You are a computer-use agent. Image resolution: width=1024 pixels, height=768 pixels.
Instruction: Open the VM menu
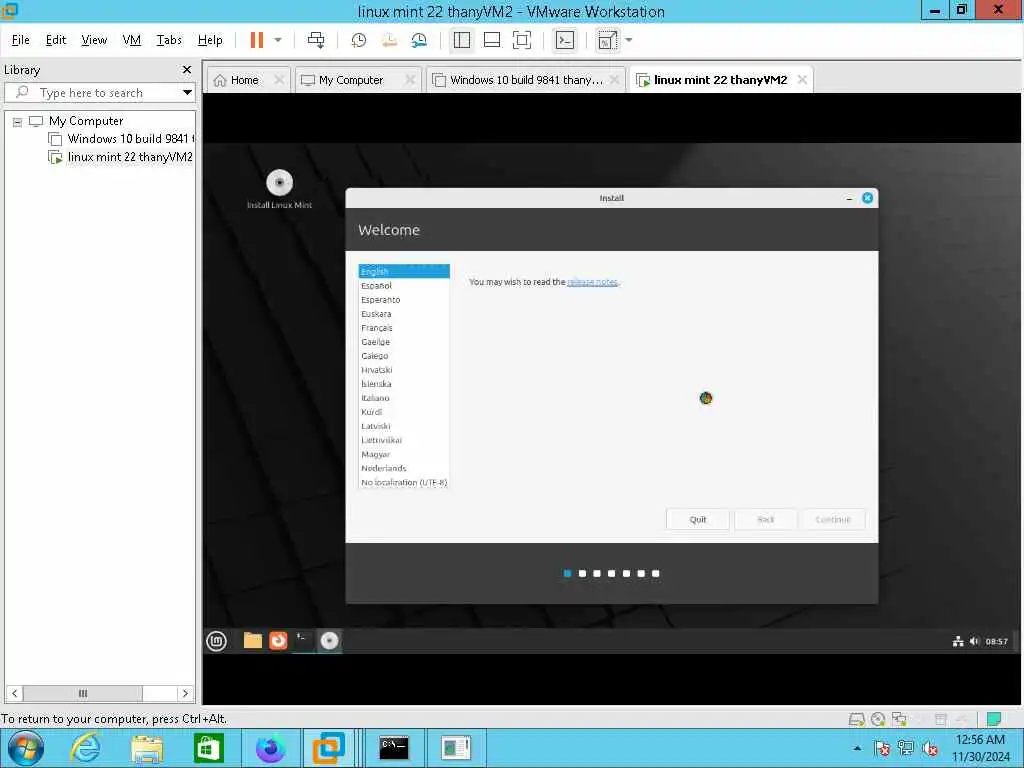(x=131, y=40)
